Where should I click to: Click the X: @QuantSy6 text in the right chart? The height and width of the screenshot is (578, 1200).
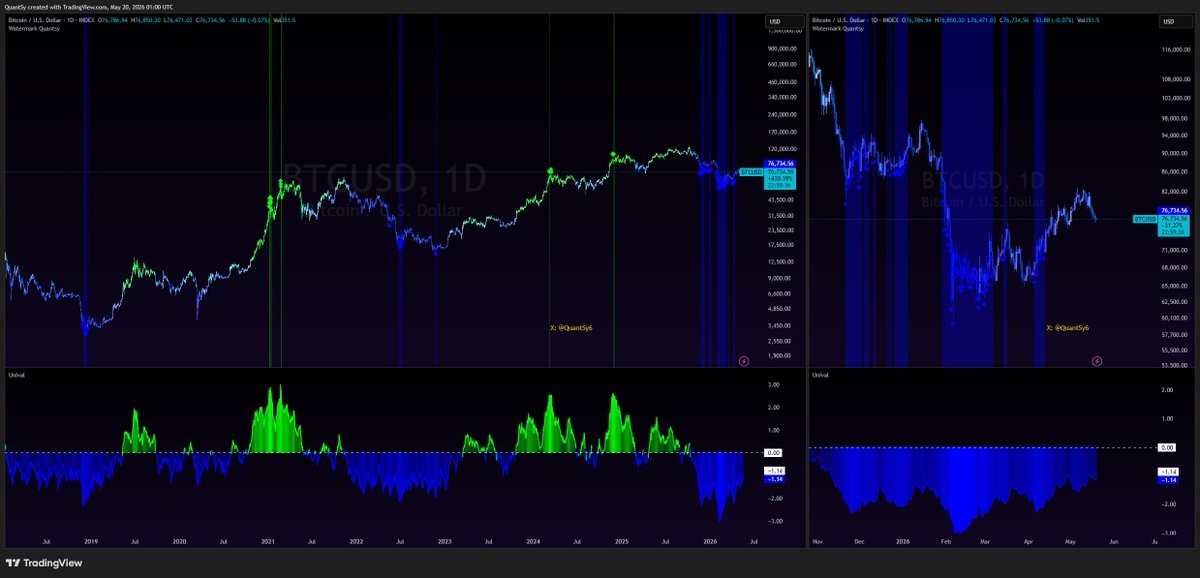[x=1068, y=327]
